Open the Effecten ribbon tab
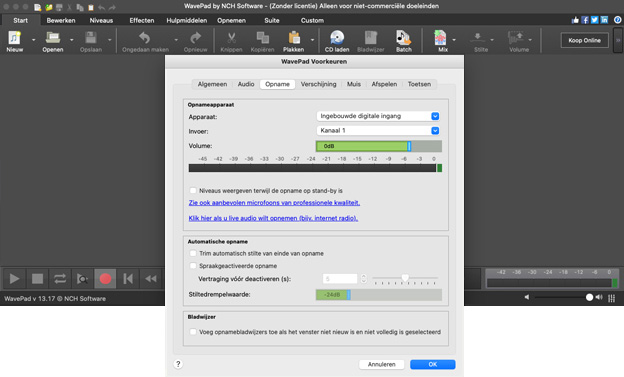This screenshot has width=624, height=377. [x=142, y=20]
